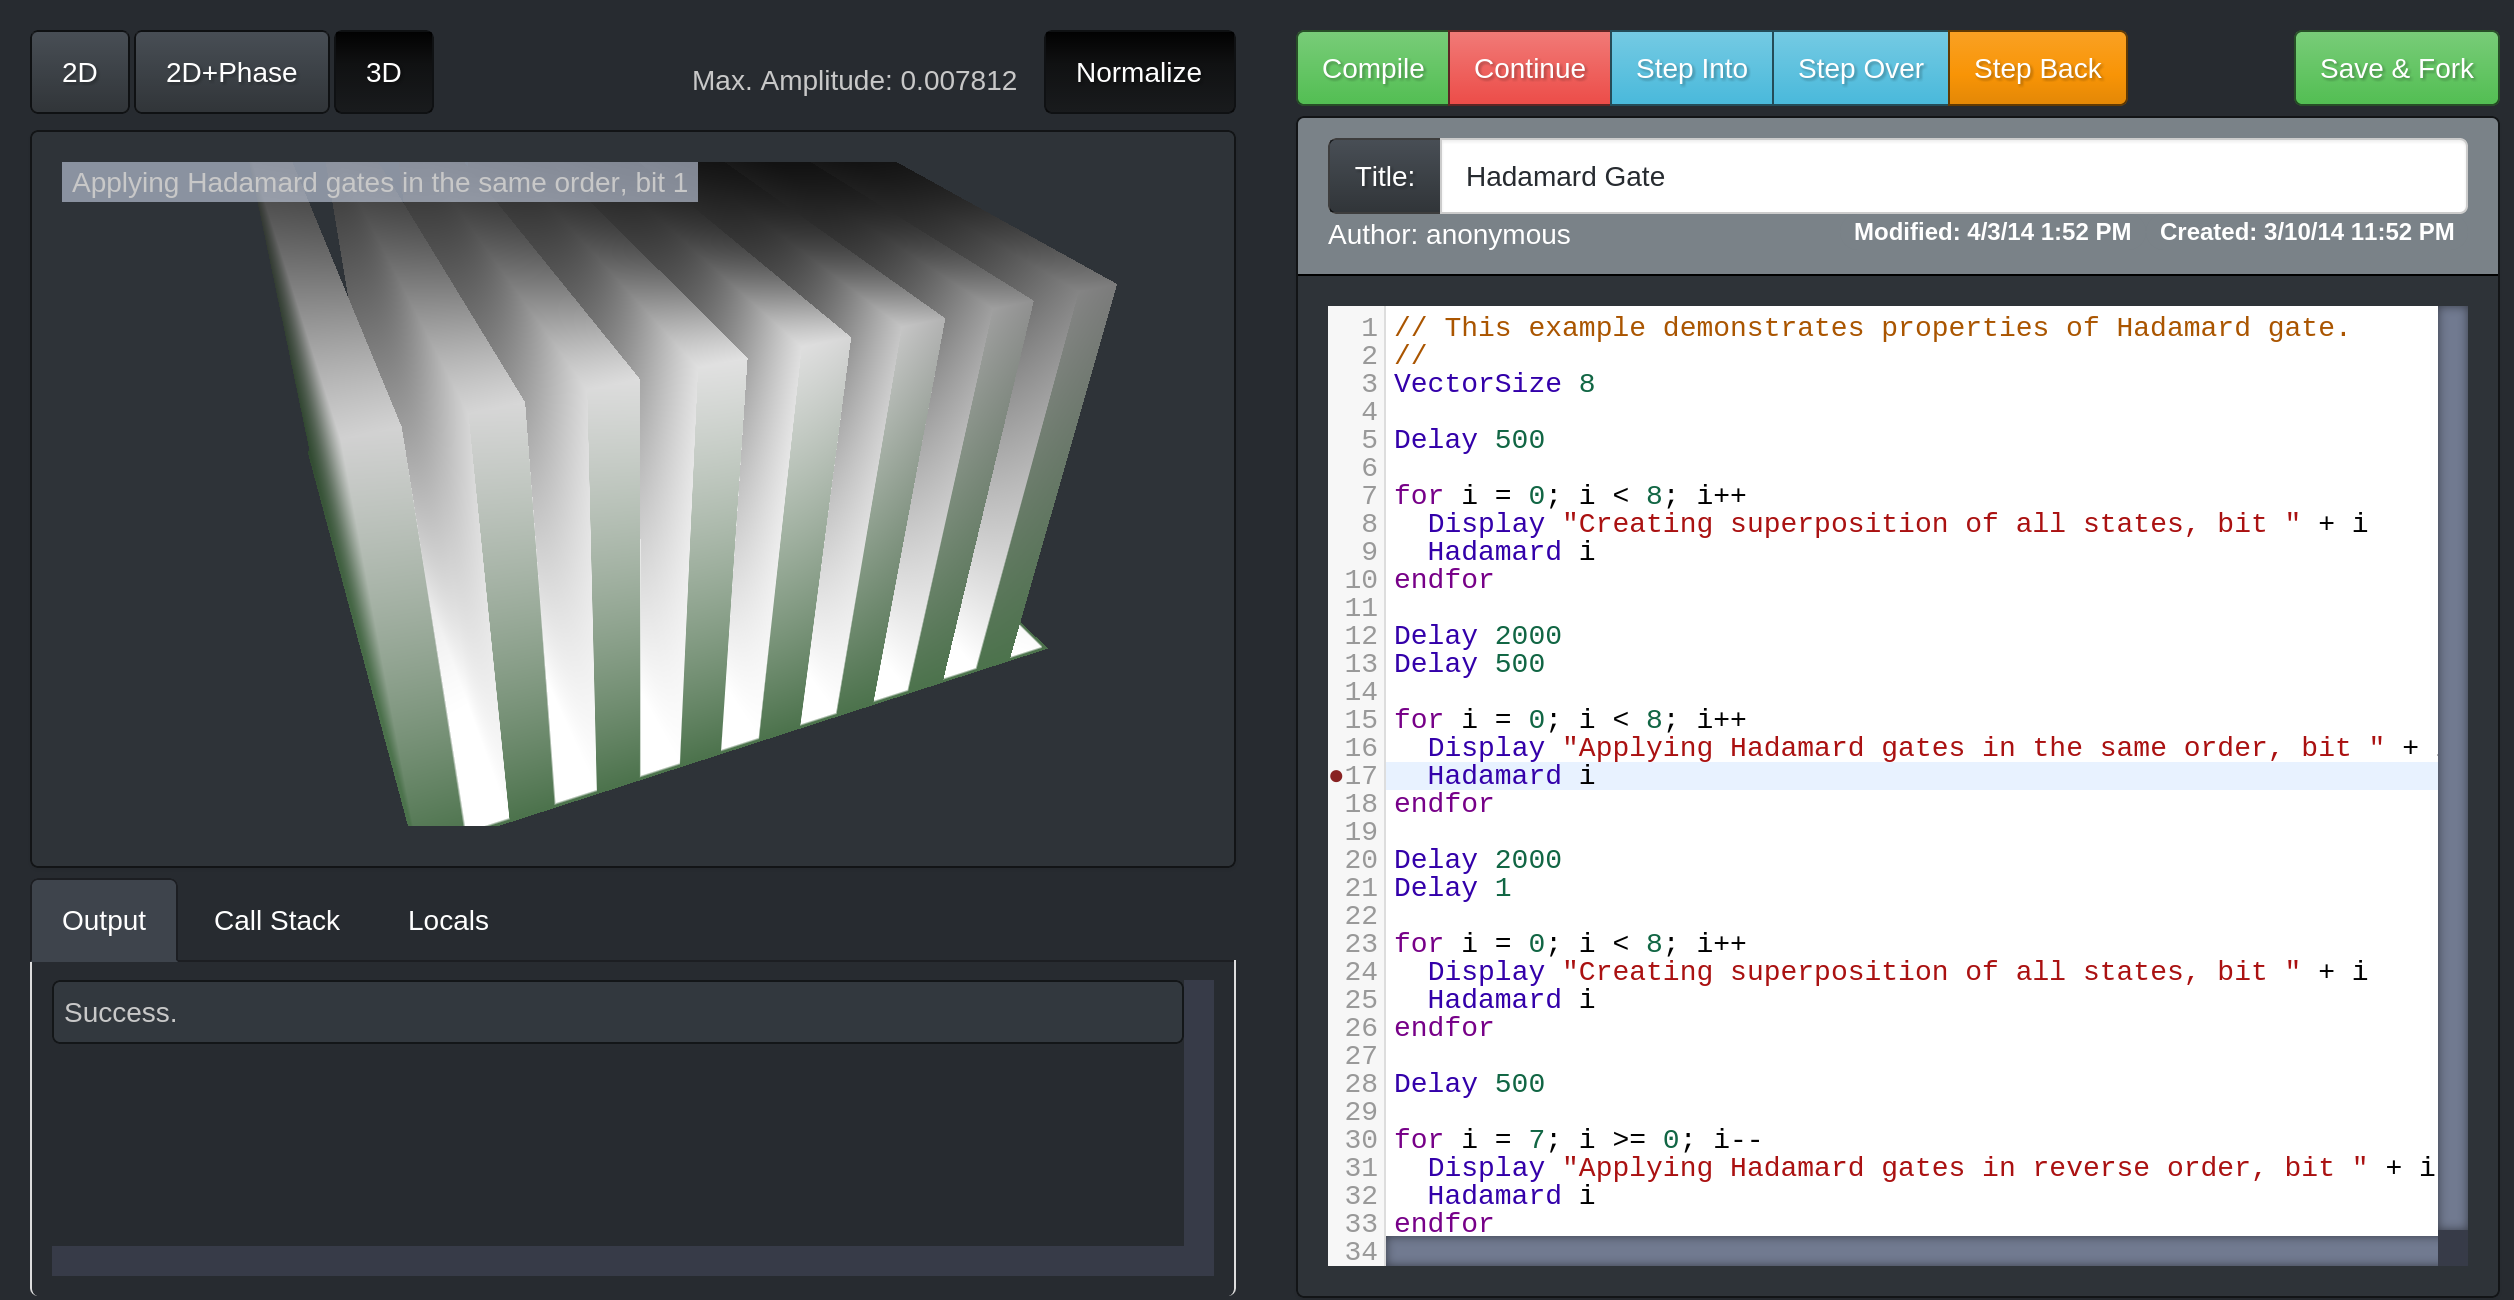Click the 'Author: anonymous' text
This screenshot has height=1300, width=2514.
coord(1449,234)
